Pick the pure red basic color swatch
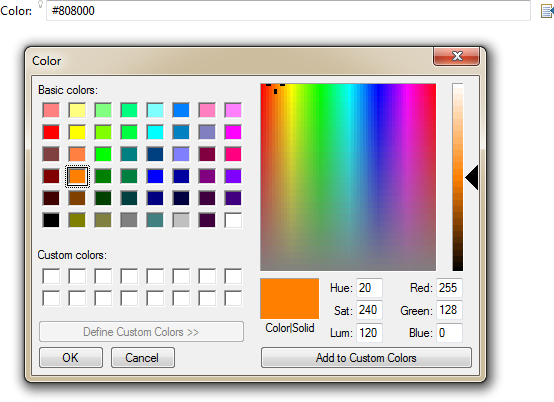The width and height of the screenshot is (554, 402). (51, 132)
